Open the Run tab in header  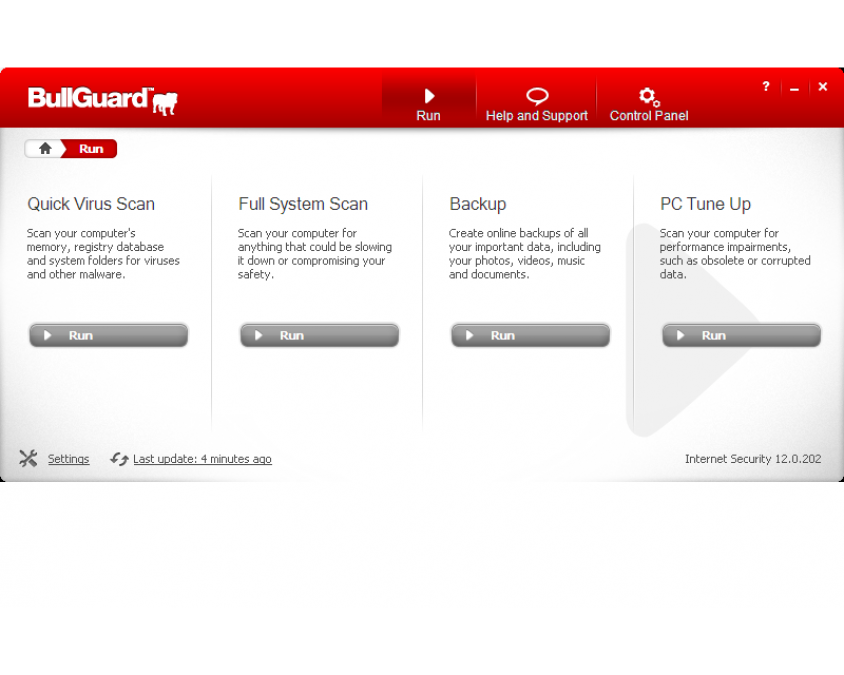tap(428, 103)
